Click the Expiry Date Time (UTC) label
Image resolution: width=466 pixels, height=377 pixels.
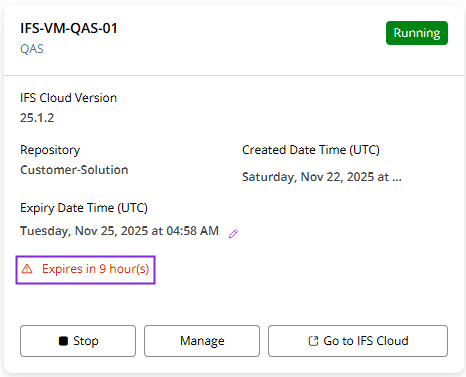(x=84, y=208)
